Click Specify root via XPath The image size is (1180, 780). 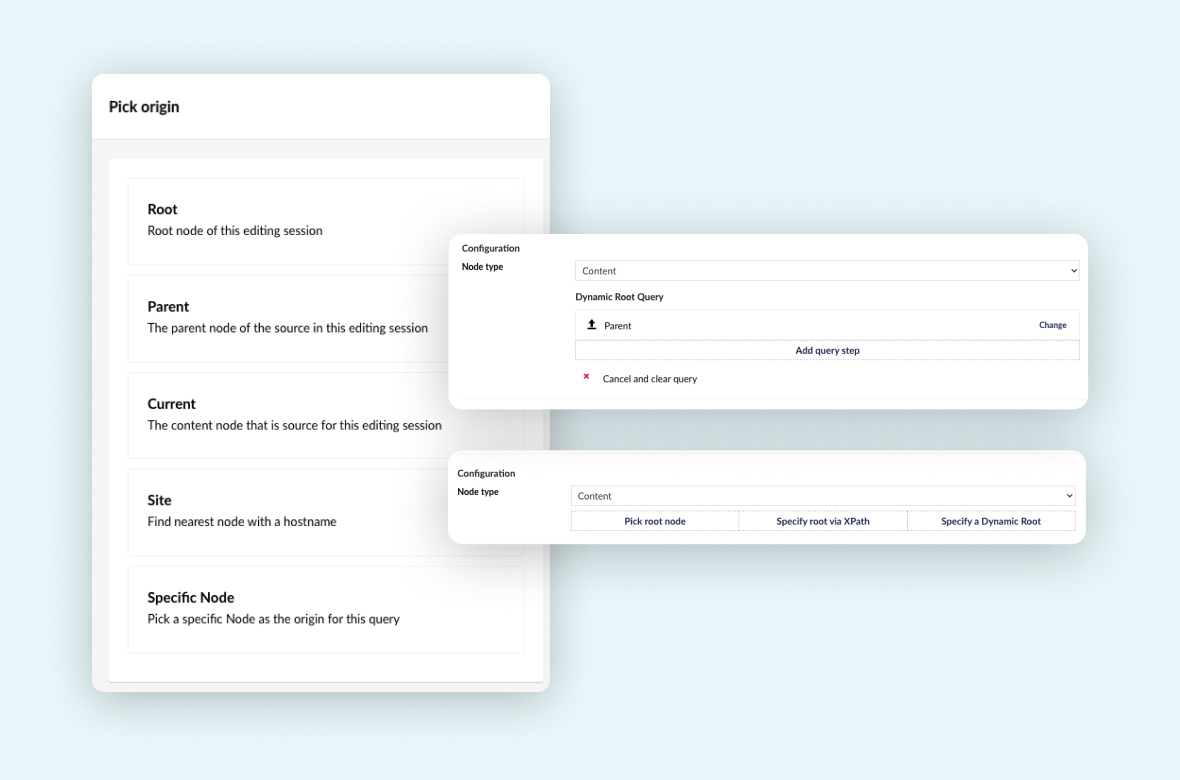[822, 521]
